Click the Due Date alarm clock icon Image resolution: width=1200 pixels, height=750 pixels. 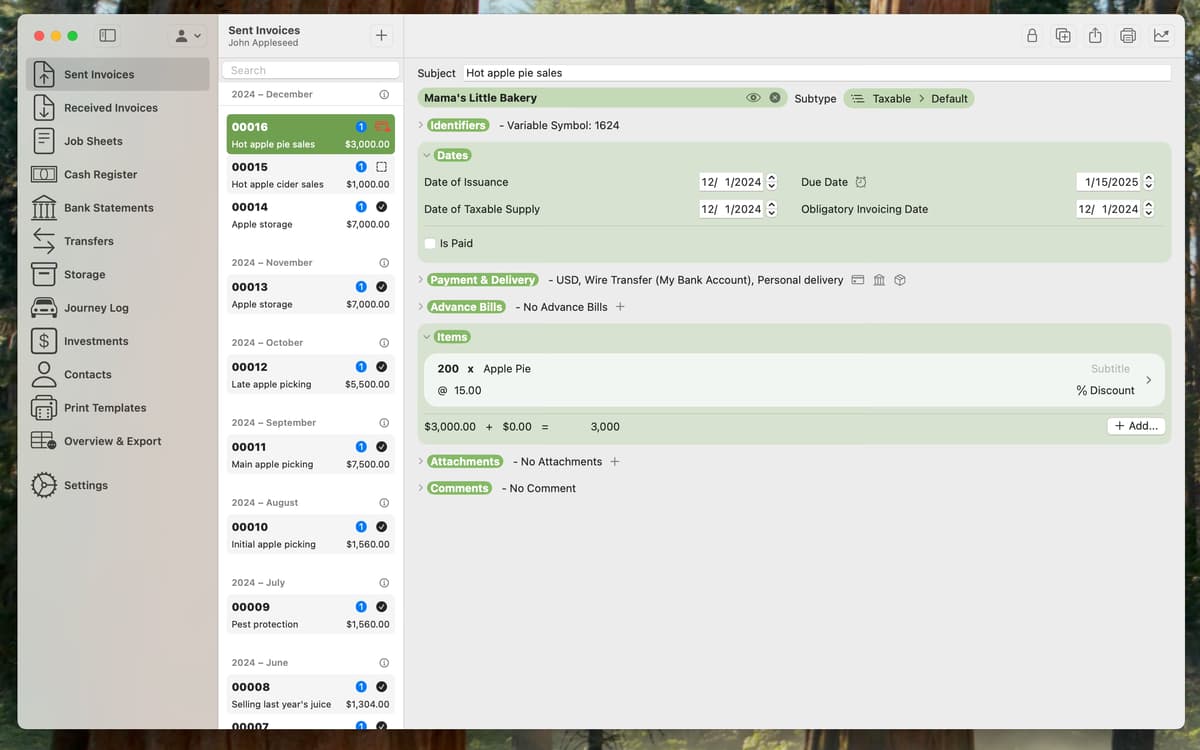861,182
